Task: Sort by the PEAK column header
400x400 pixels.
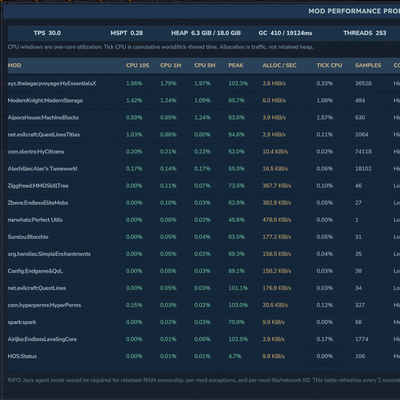Action: pyautogui.click(x=236, y=65)
